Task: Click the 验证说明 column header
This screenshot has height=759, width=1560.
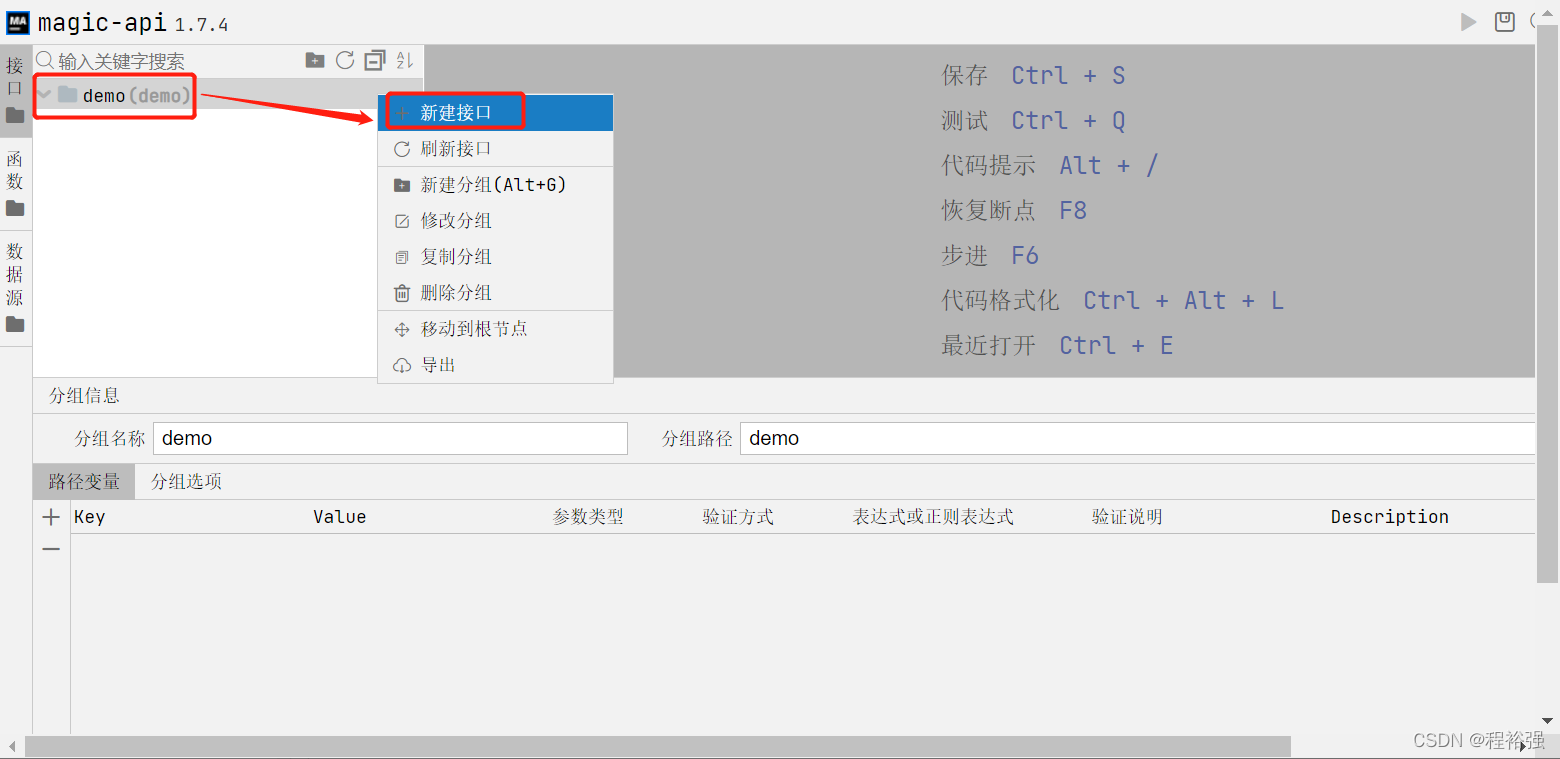Action: pos(1127,517)
